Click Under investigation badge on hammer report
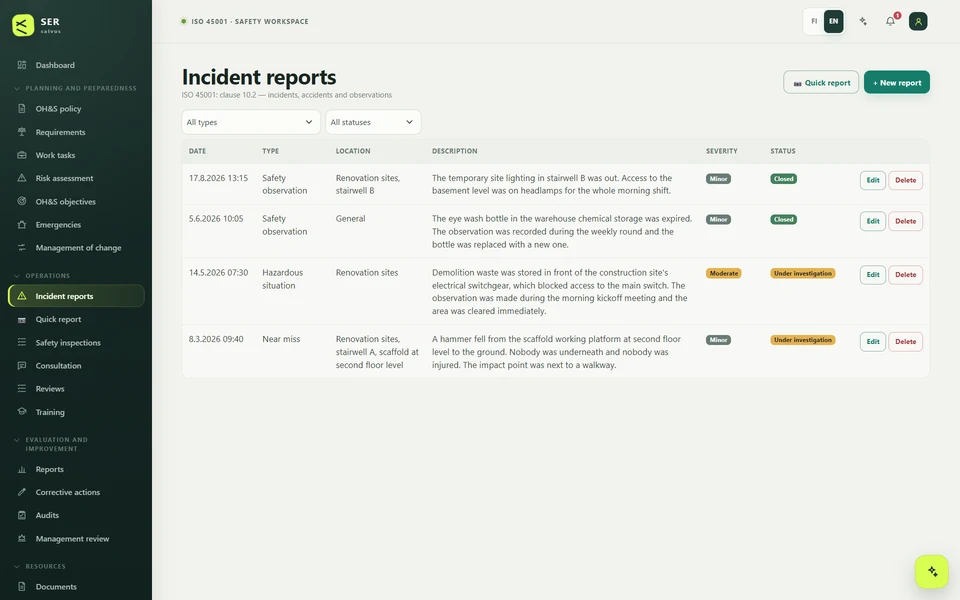Screen dimensions: 960x600 click(x=803, y=340)
